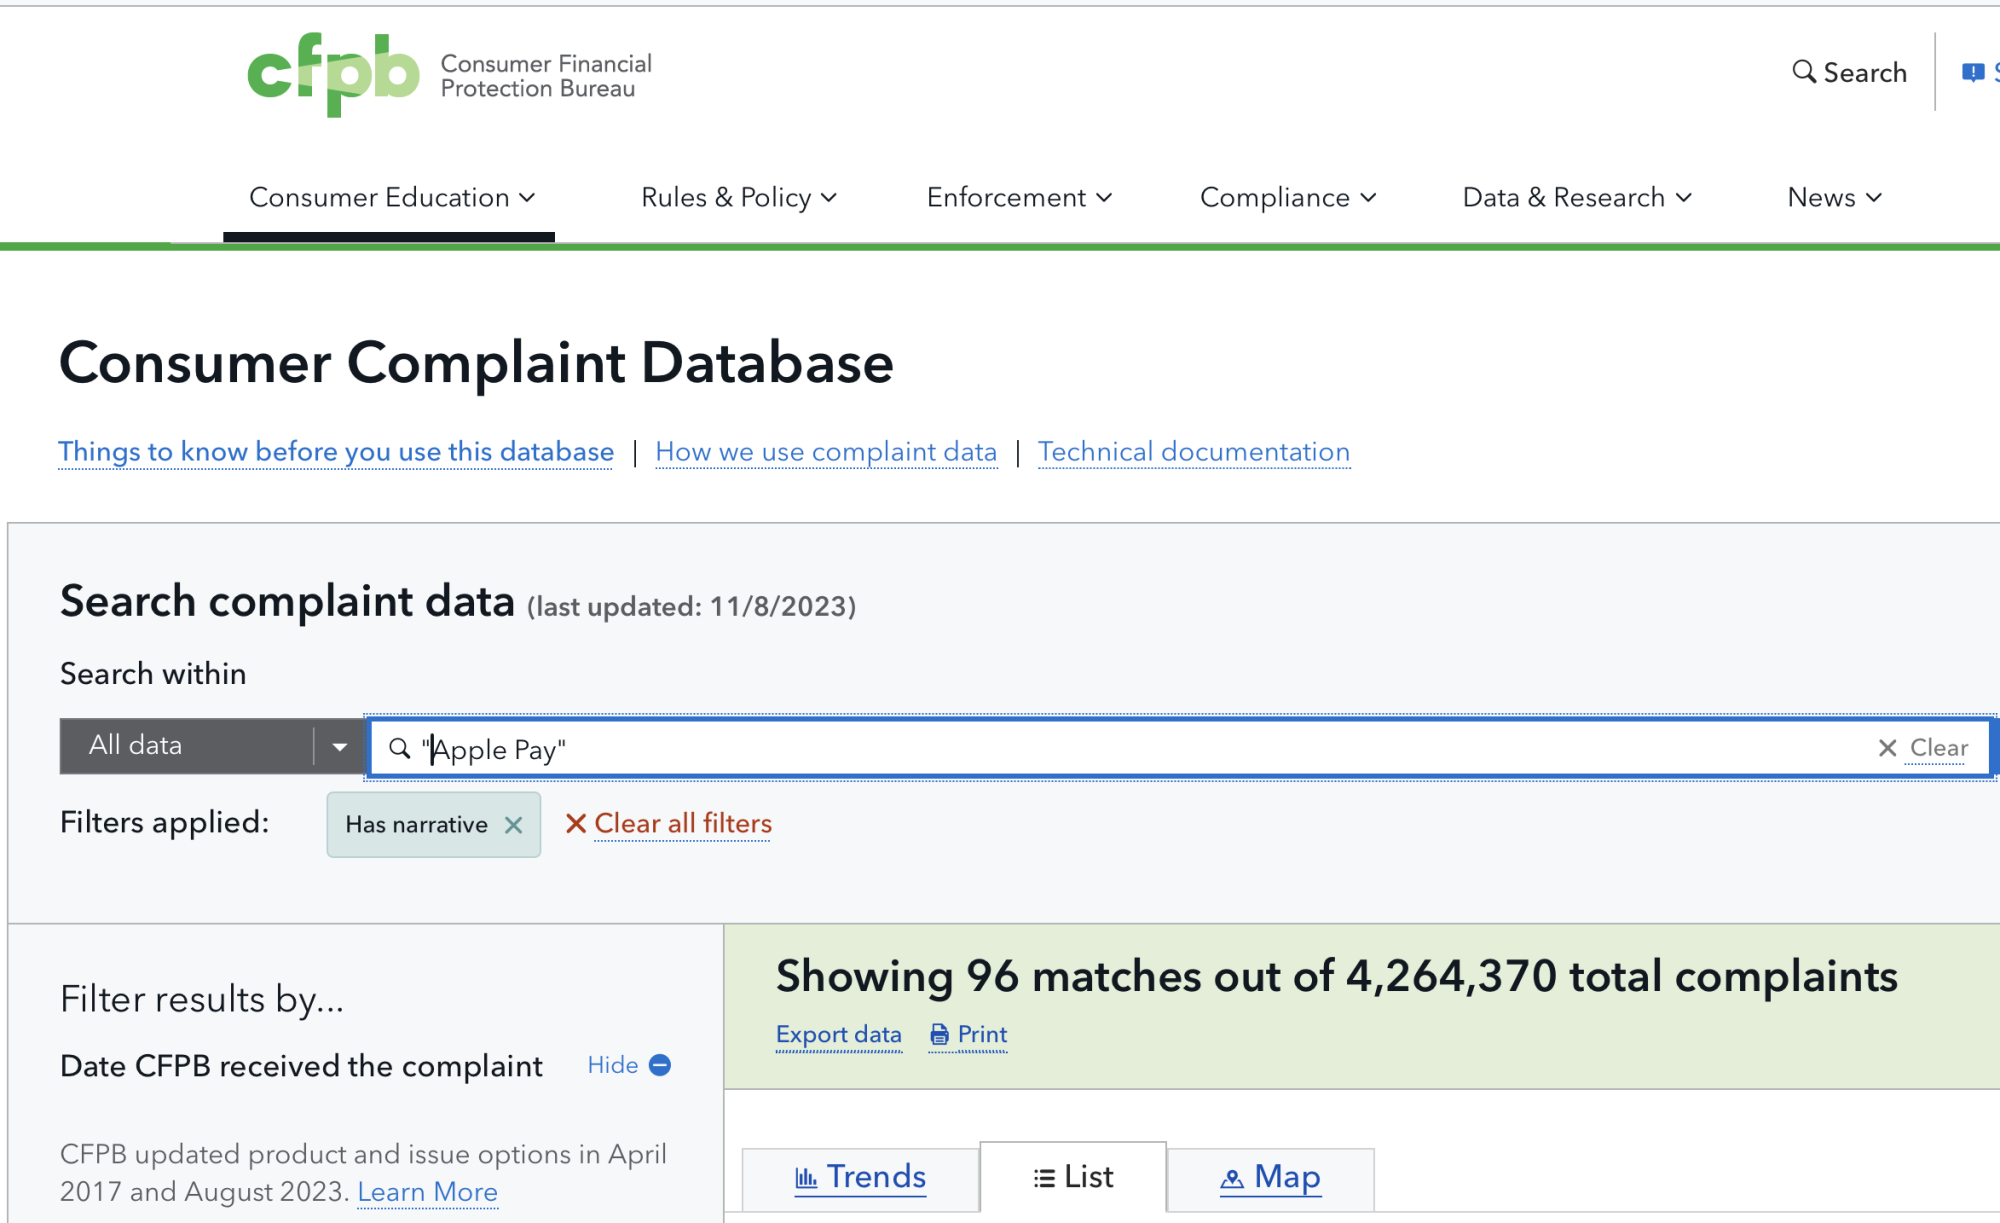
Task: Click the magnifier Search icon in header
Action: click(x=1803, y=72)
